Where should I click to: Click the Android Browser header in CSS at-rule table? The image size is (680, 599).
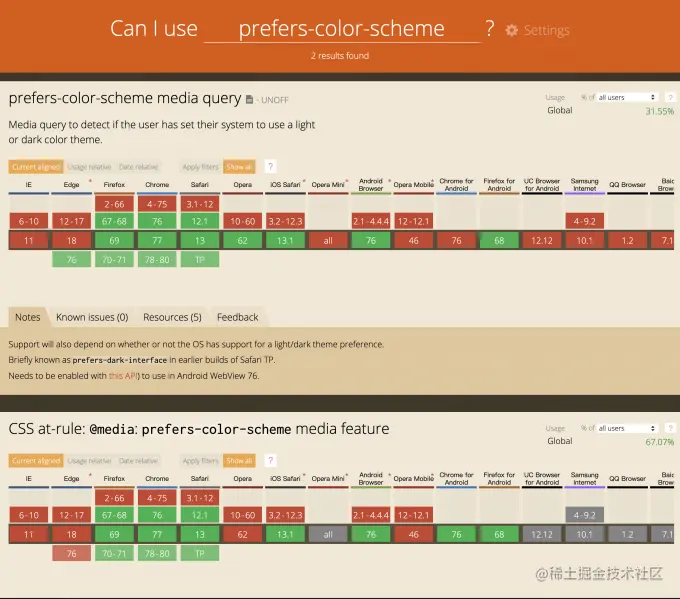tap(371, 478)
